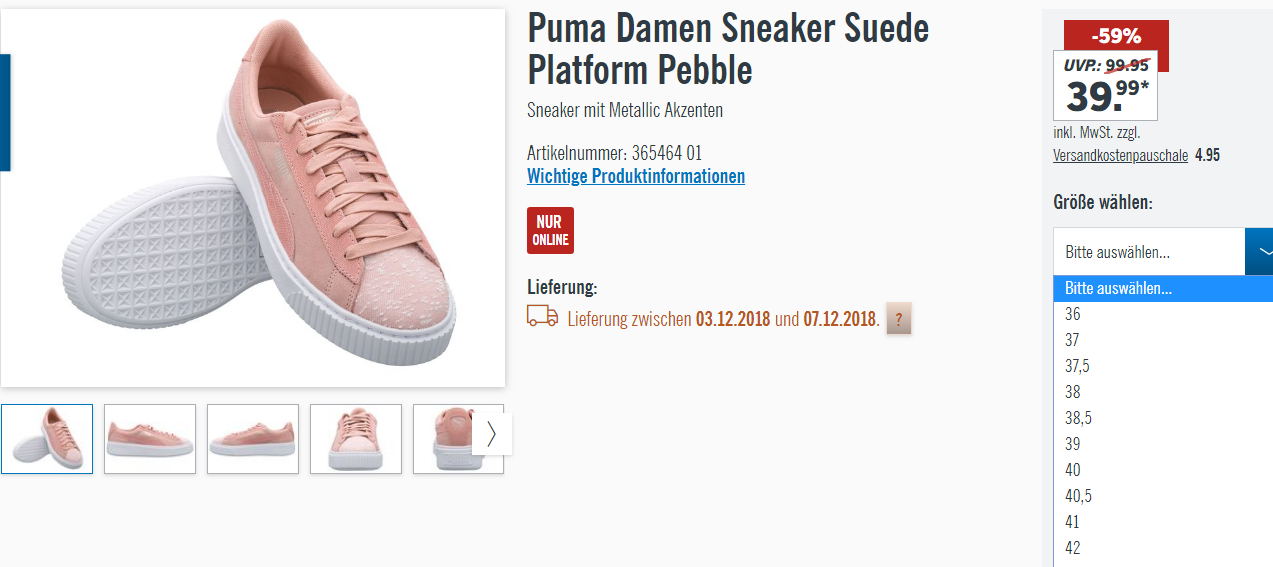The image size is (1273, 567).
Task: Click the delivery help question mark icon
Action: coord(898,319)
